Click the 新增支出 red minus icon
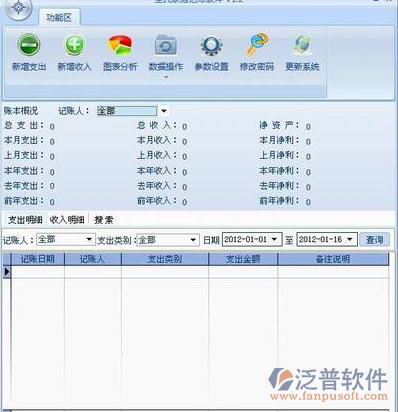The width and height of the screenshot is (398, 412). click(29, 45)
